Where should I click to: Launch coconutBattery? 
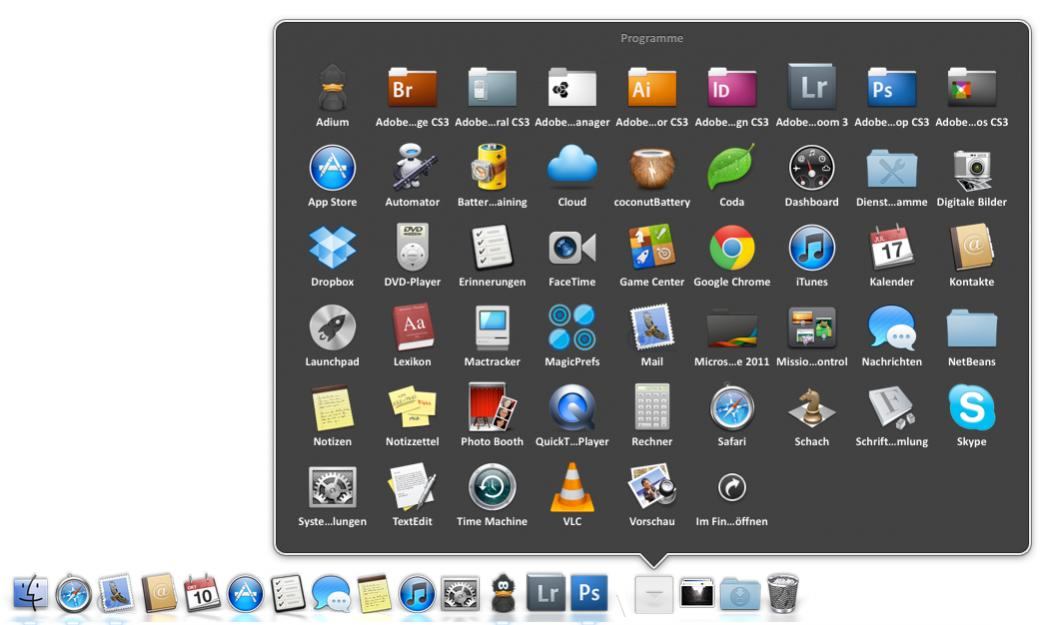point(652,168)
